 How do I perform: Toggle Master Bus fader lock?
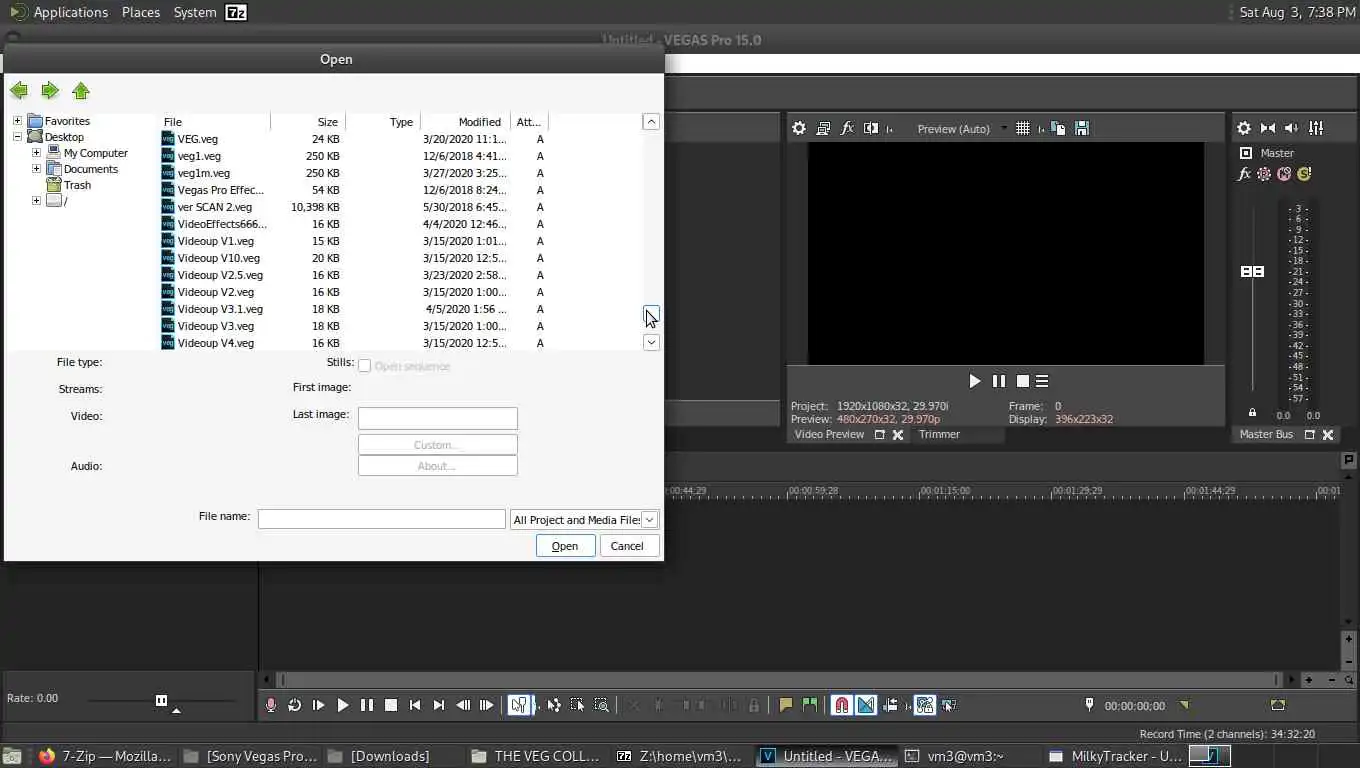pyautogui.click(x=1252, y=412)
